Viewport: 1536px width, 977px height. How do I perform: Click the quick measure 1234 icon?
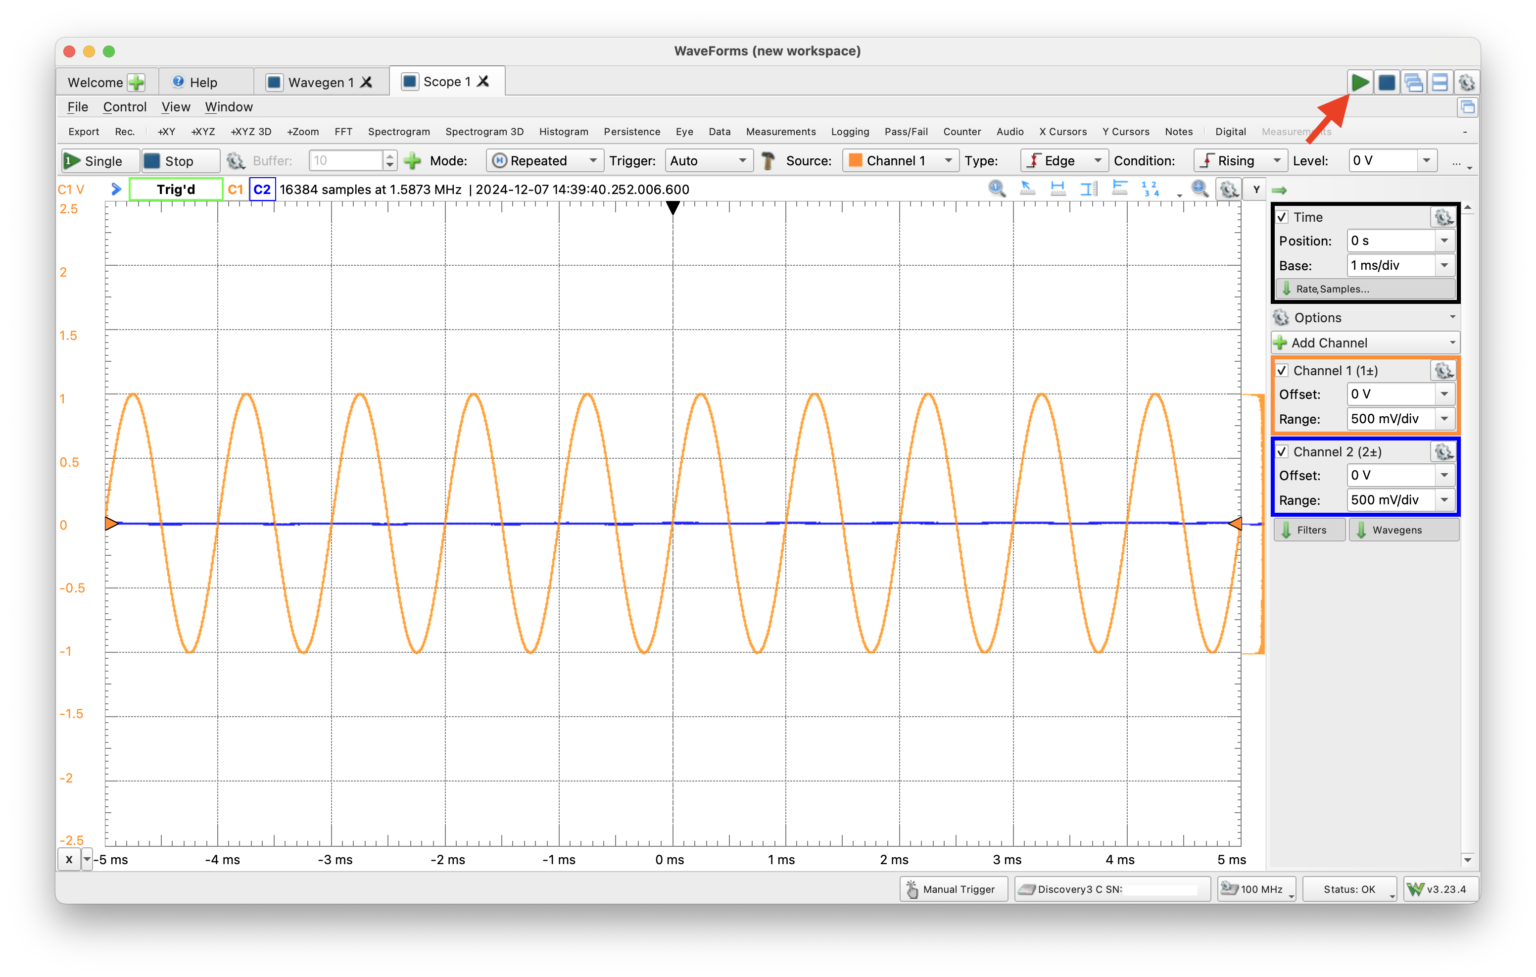tap(1150, 189)
